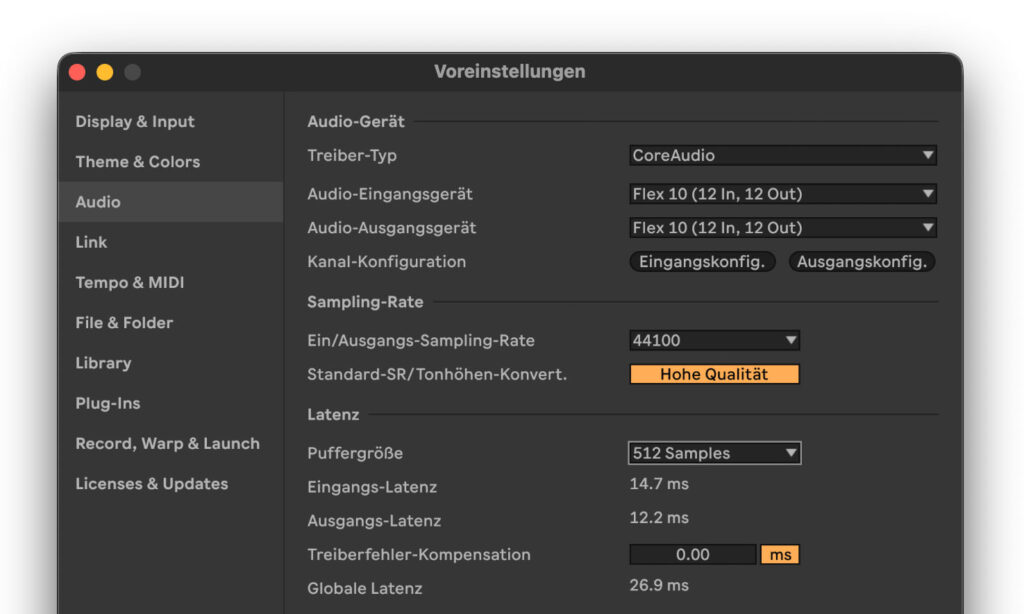Open the 512 Samples Puffergröße dropdown

(714, 453)
